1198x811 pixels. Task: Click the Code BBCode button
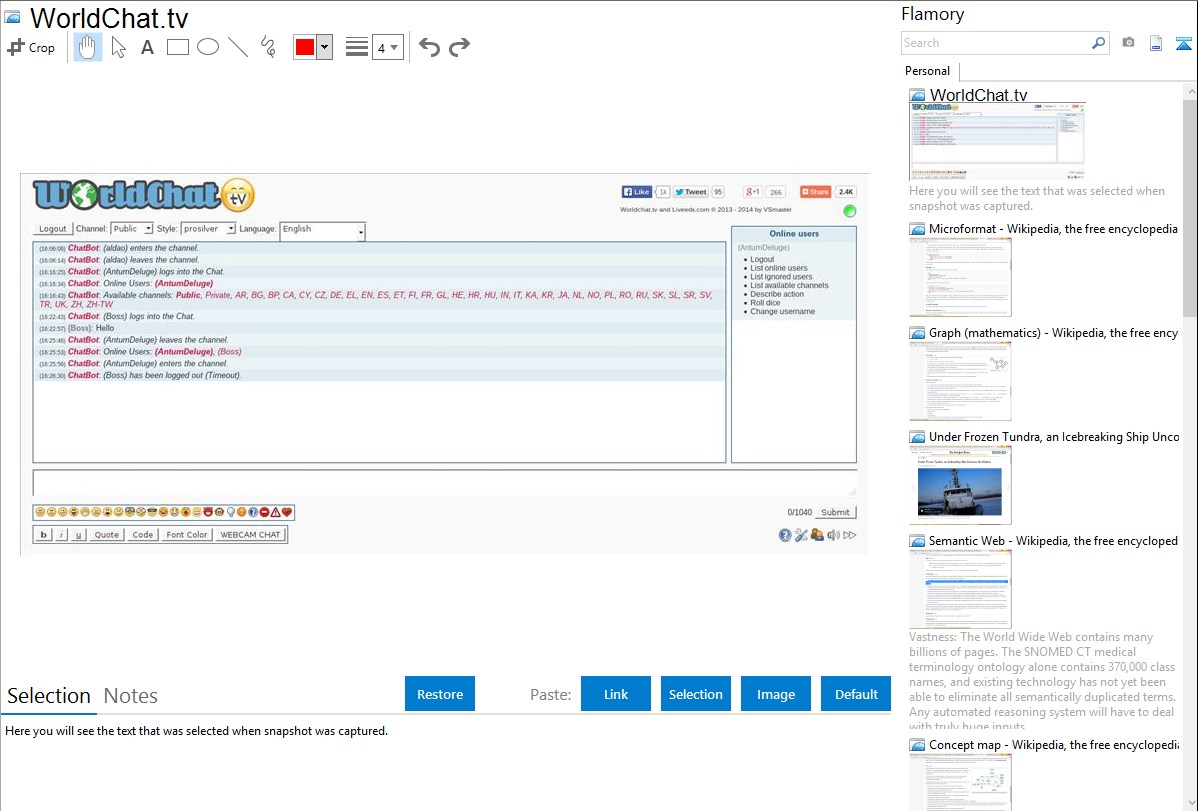(143, 534)
